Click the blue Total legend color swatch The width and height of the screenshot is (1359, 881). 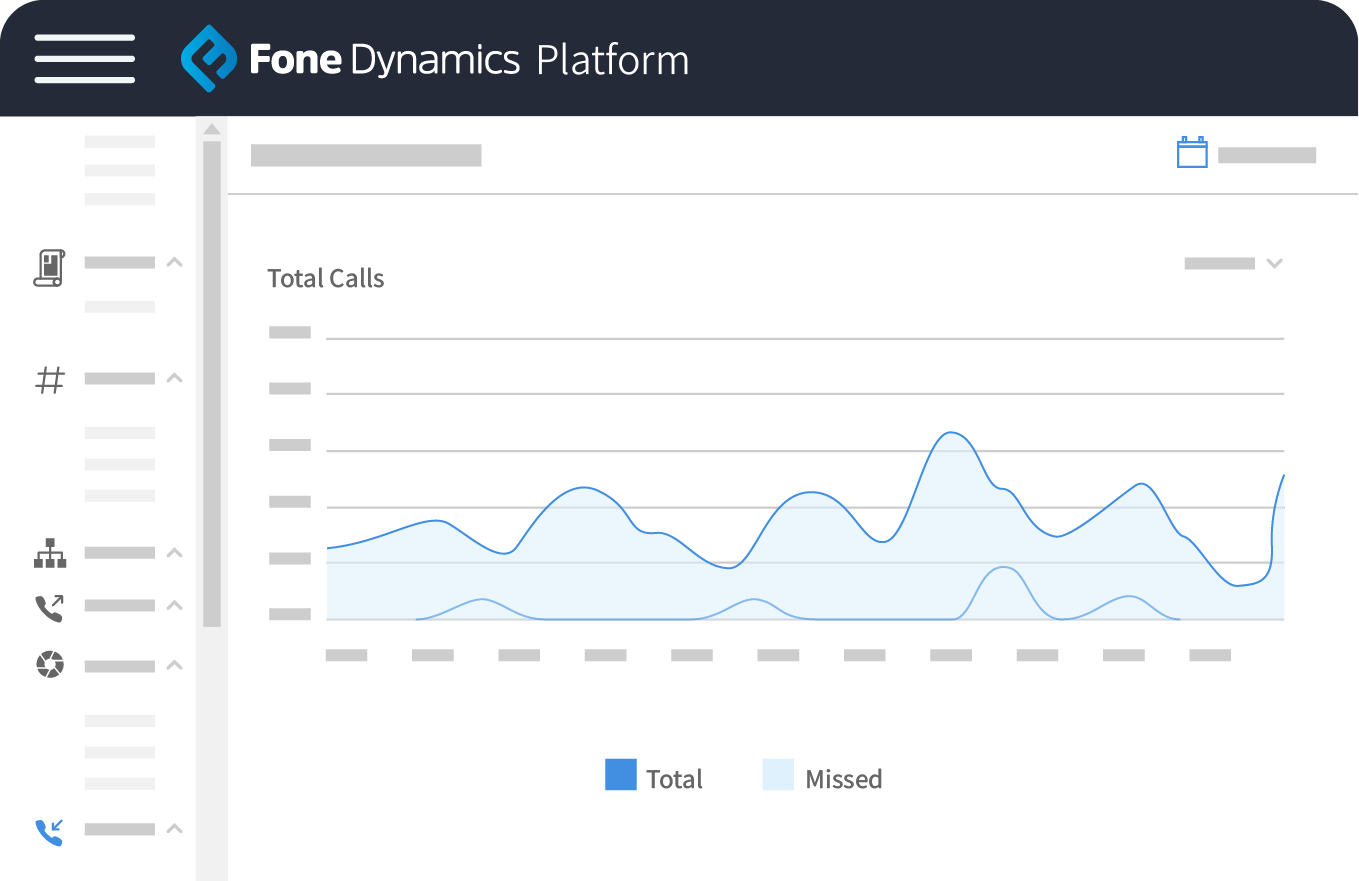tap(618, 775)
